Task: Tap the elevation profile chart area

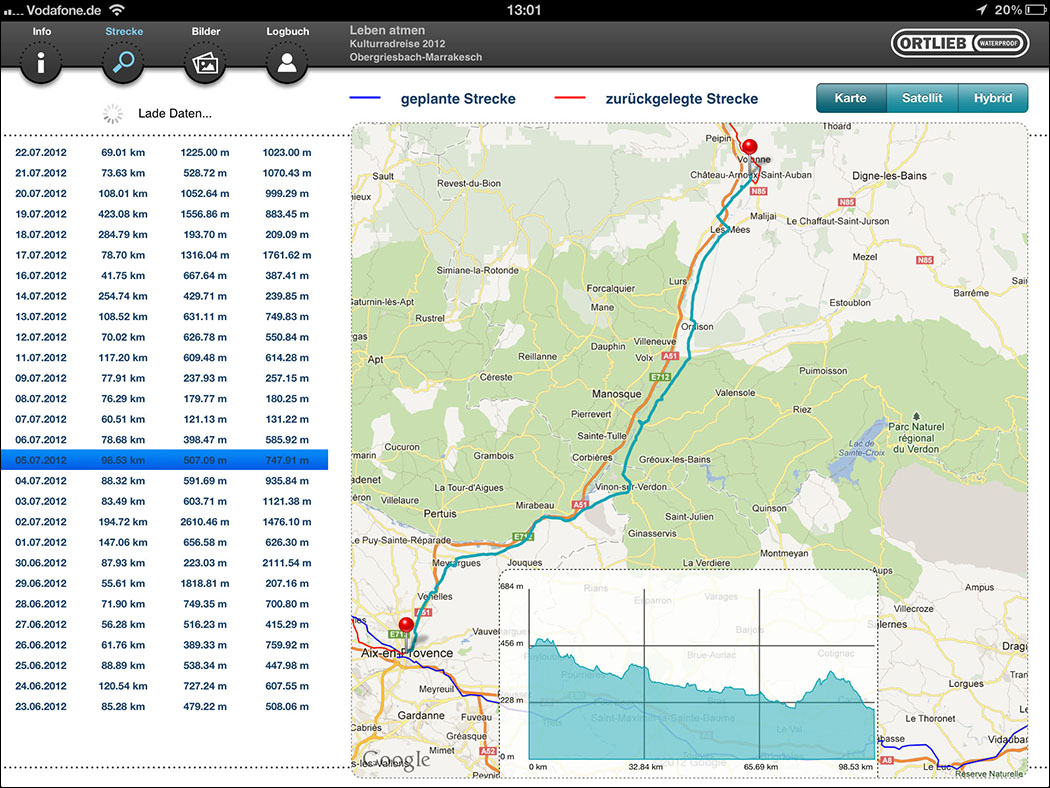Action: pyautogui.click(x=688, y=674)
